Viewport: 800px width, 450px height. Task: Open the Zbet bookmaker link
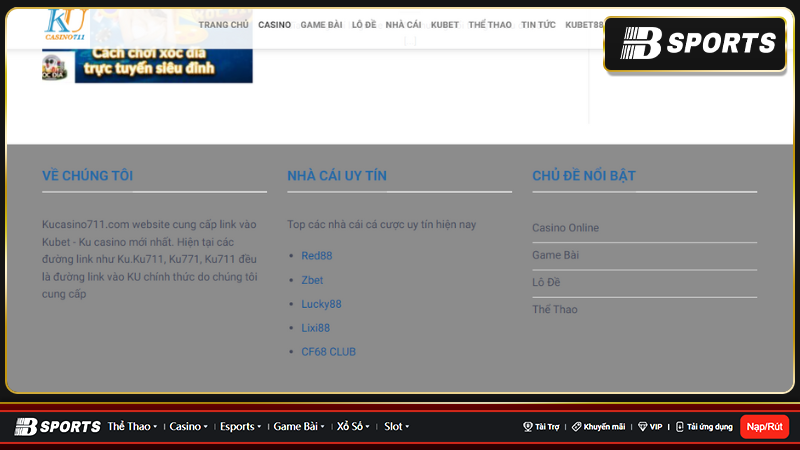(312, 280)
